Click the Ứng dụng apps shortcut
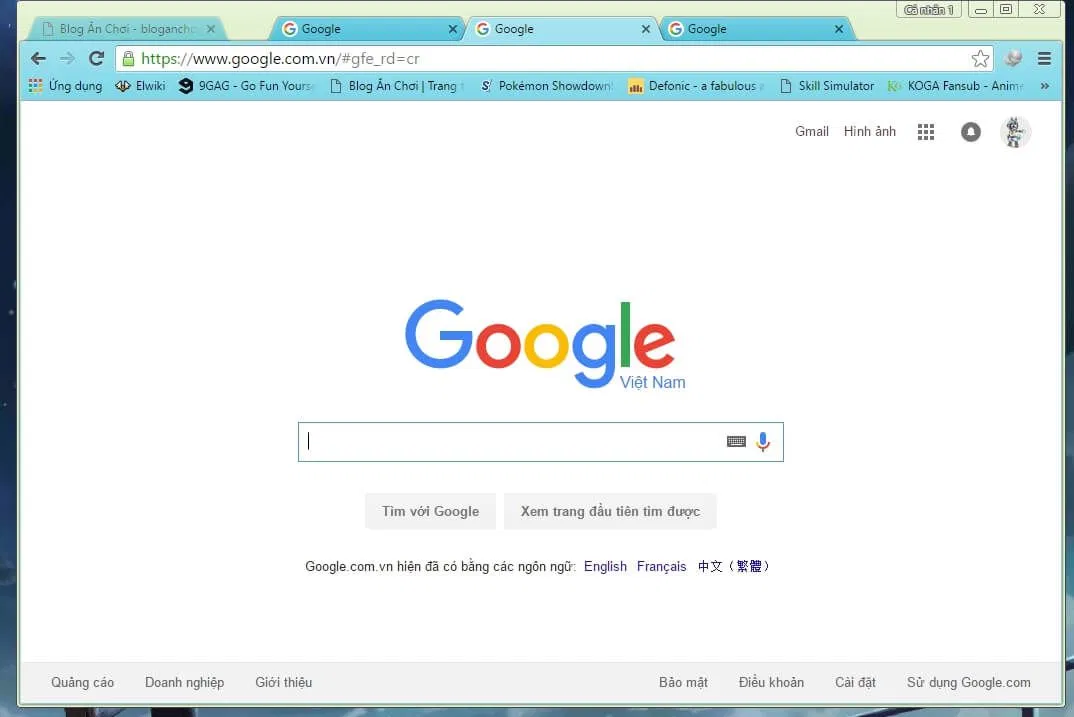The width and height of the screenshot is (1074, 717). click(x=66, y=86)
